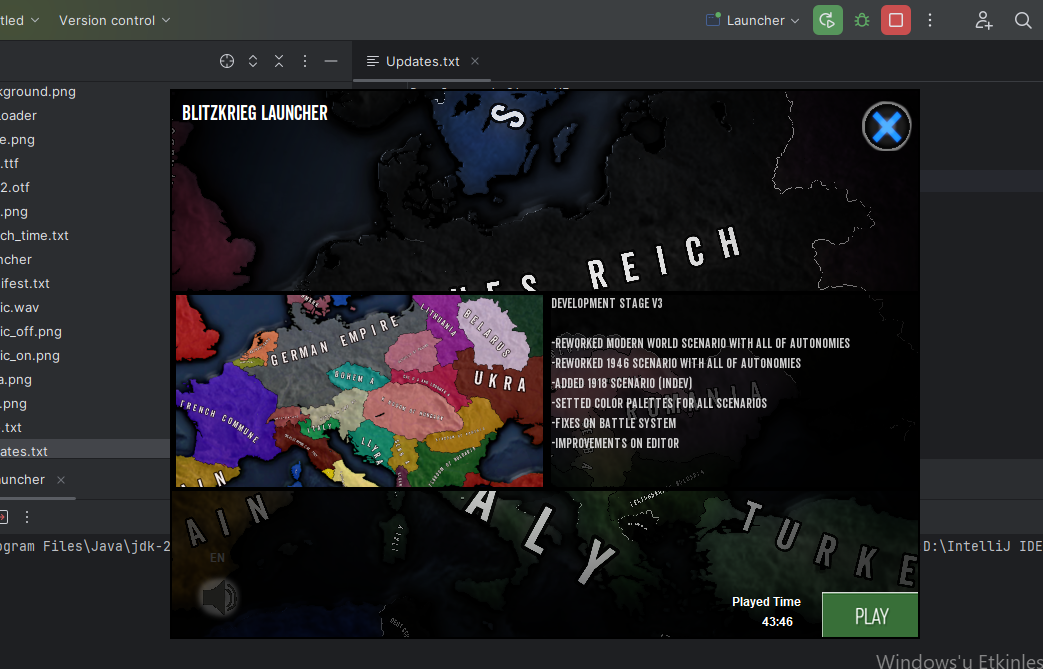Viewport: 1043px width, 669px height.
Task: Click the DEVELOPMENT STAGE V3 heading
Action: (607, 303)
